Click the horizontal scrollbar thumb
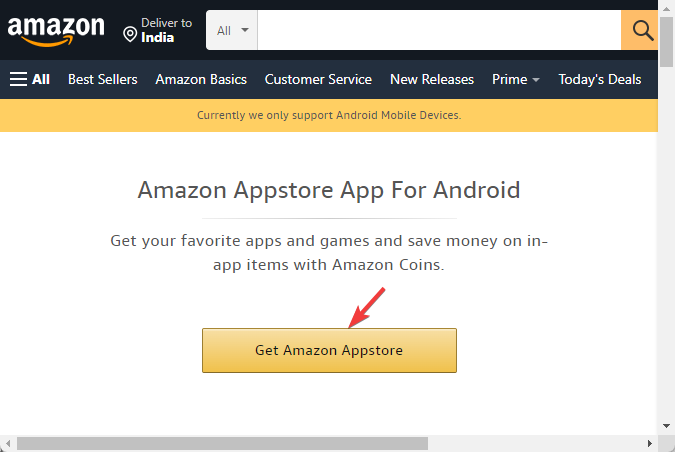 click(222, 443)
